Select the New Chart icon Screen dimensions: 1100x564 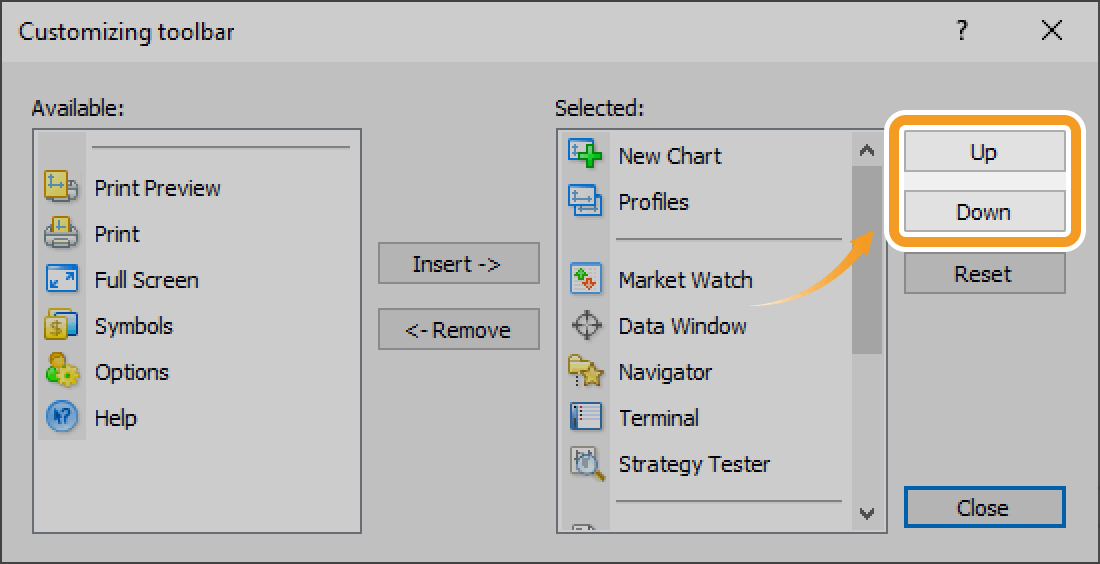click(585, 154)
